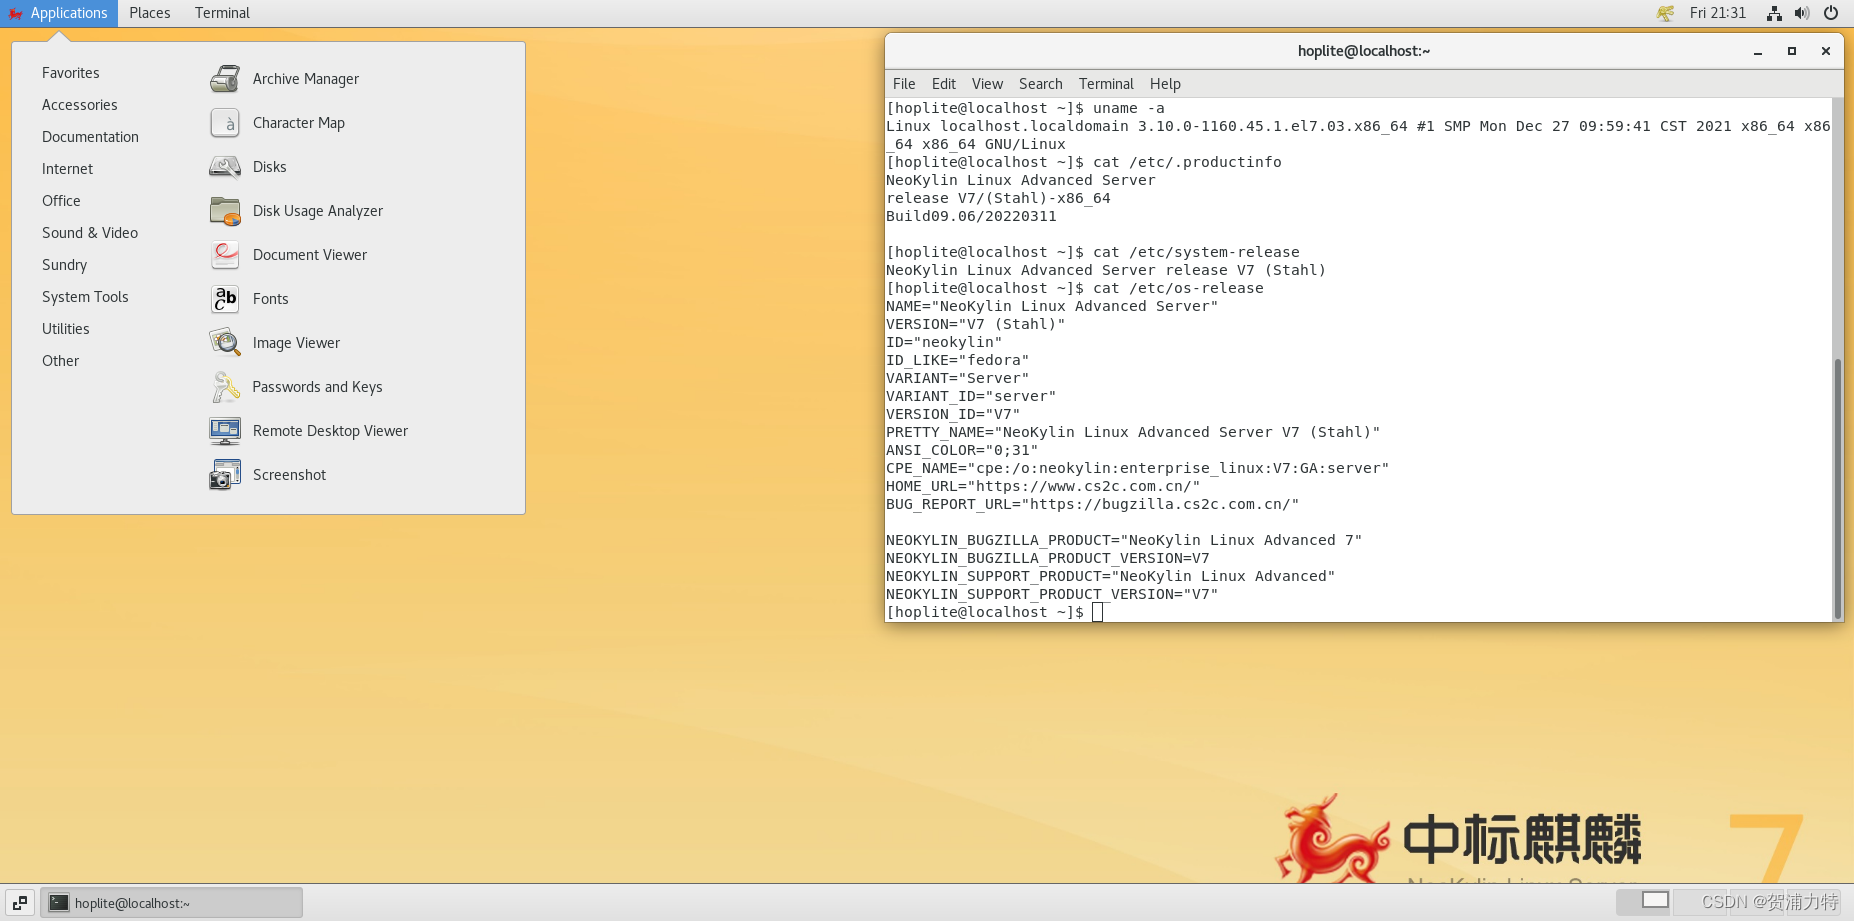The height and width of the screenshot is (921, 1854).
Task: Open terminal window Search menu
Action: click(1041, 84)
